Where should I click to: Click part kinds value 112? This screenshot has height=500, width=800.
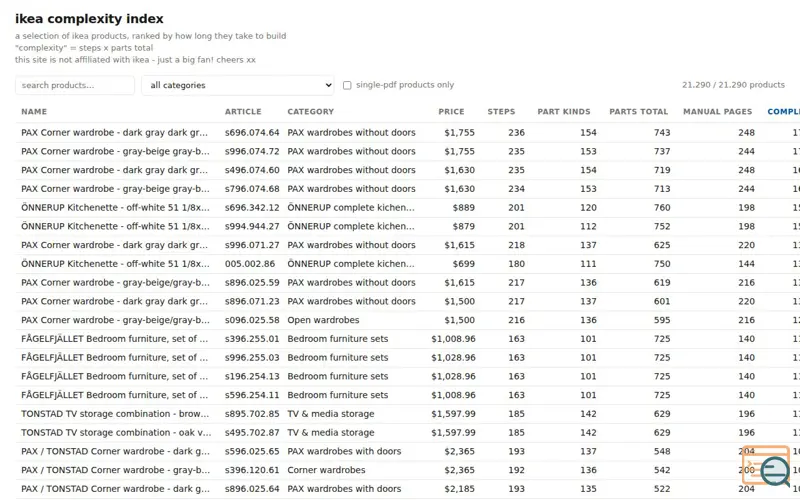coord(588,227)
